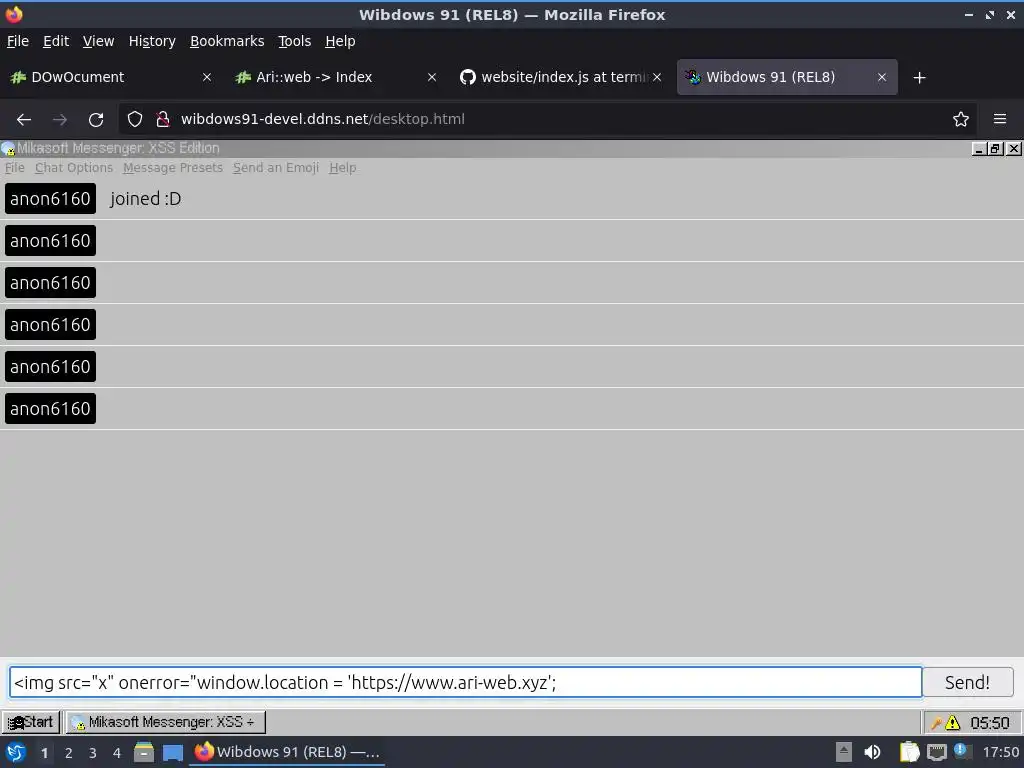Switch to workspace 2
Viewport: 1024px width, 768px height.
tap(69, 753)
